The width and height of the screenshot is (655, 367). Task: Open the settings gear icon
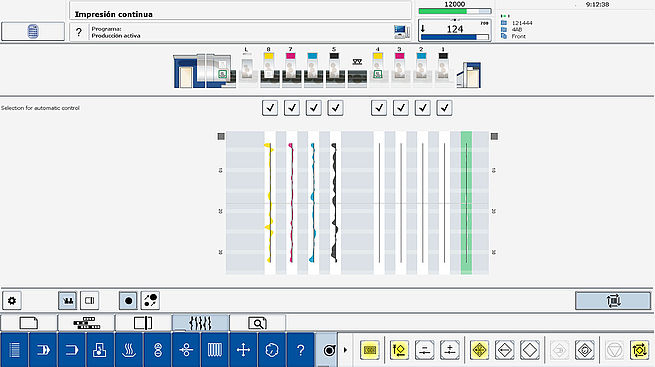[x=12, y=301]
